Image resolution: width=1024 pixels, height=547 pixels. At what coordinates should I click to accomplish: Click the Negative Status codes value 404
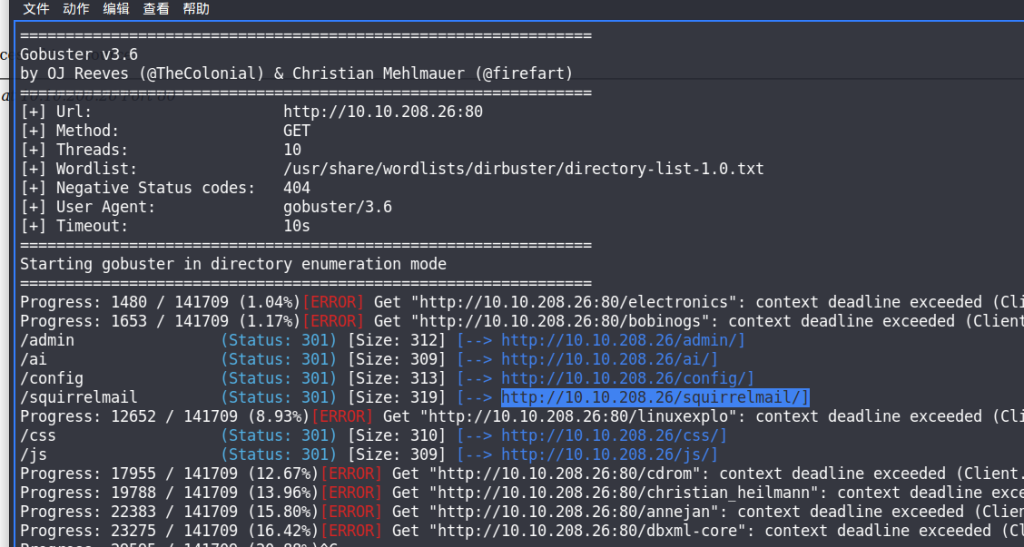(296, 188)
